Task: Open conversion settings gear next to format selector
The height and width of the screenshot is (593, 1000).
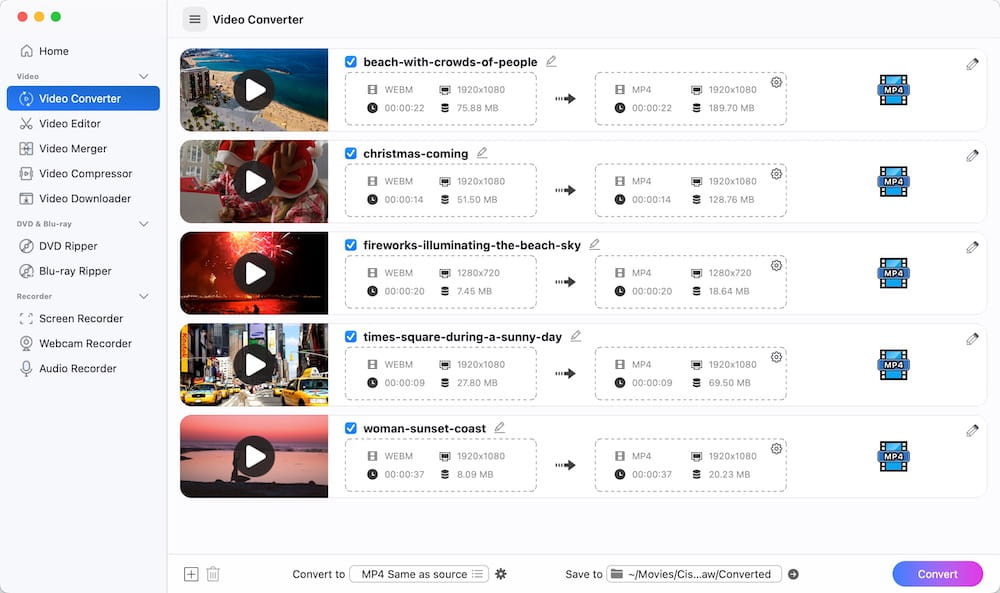Action: click(501, 574)
